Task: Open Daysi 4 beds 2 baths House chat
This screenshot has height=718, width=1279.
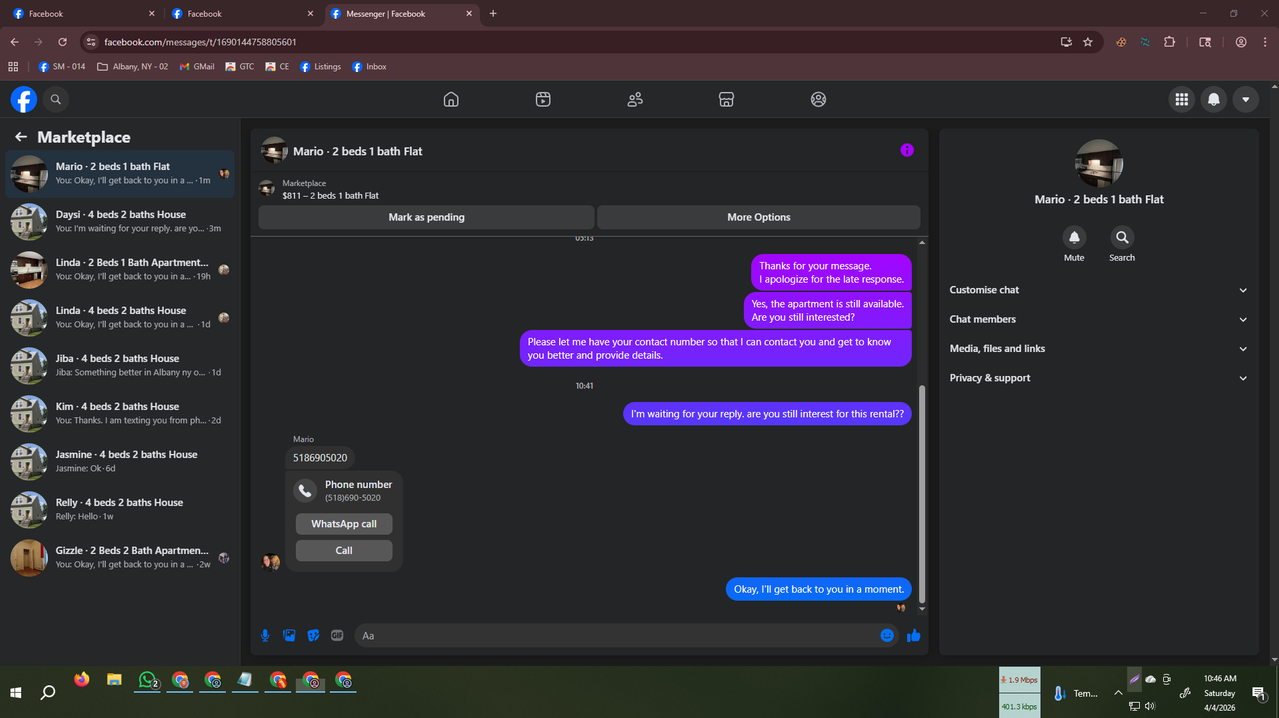Action: pos(120,222)
